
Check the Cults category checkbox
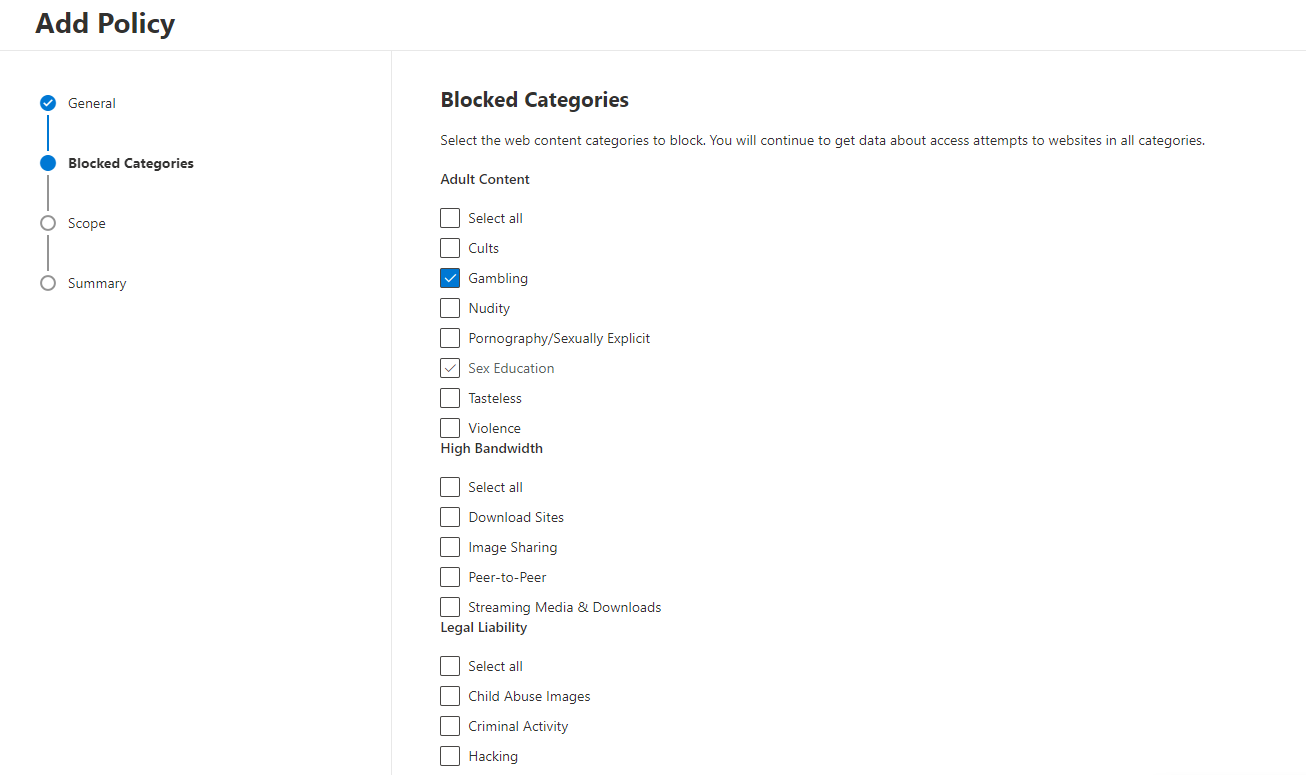pyautogui.click(x=450, y=247)
